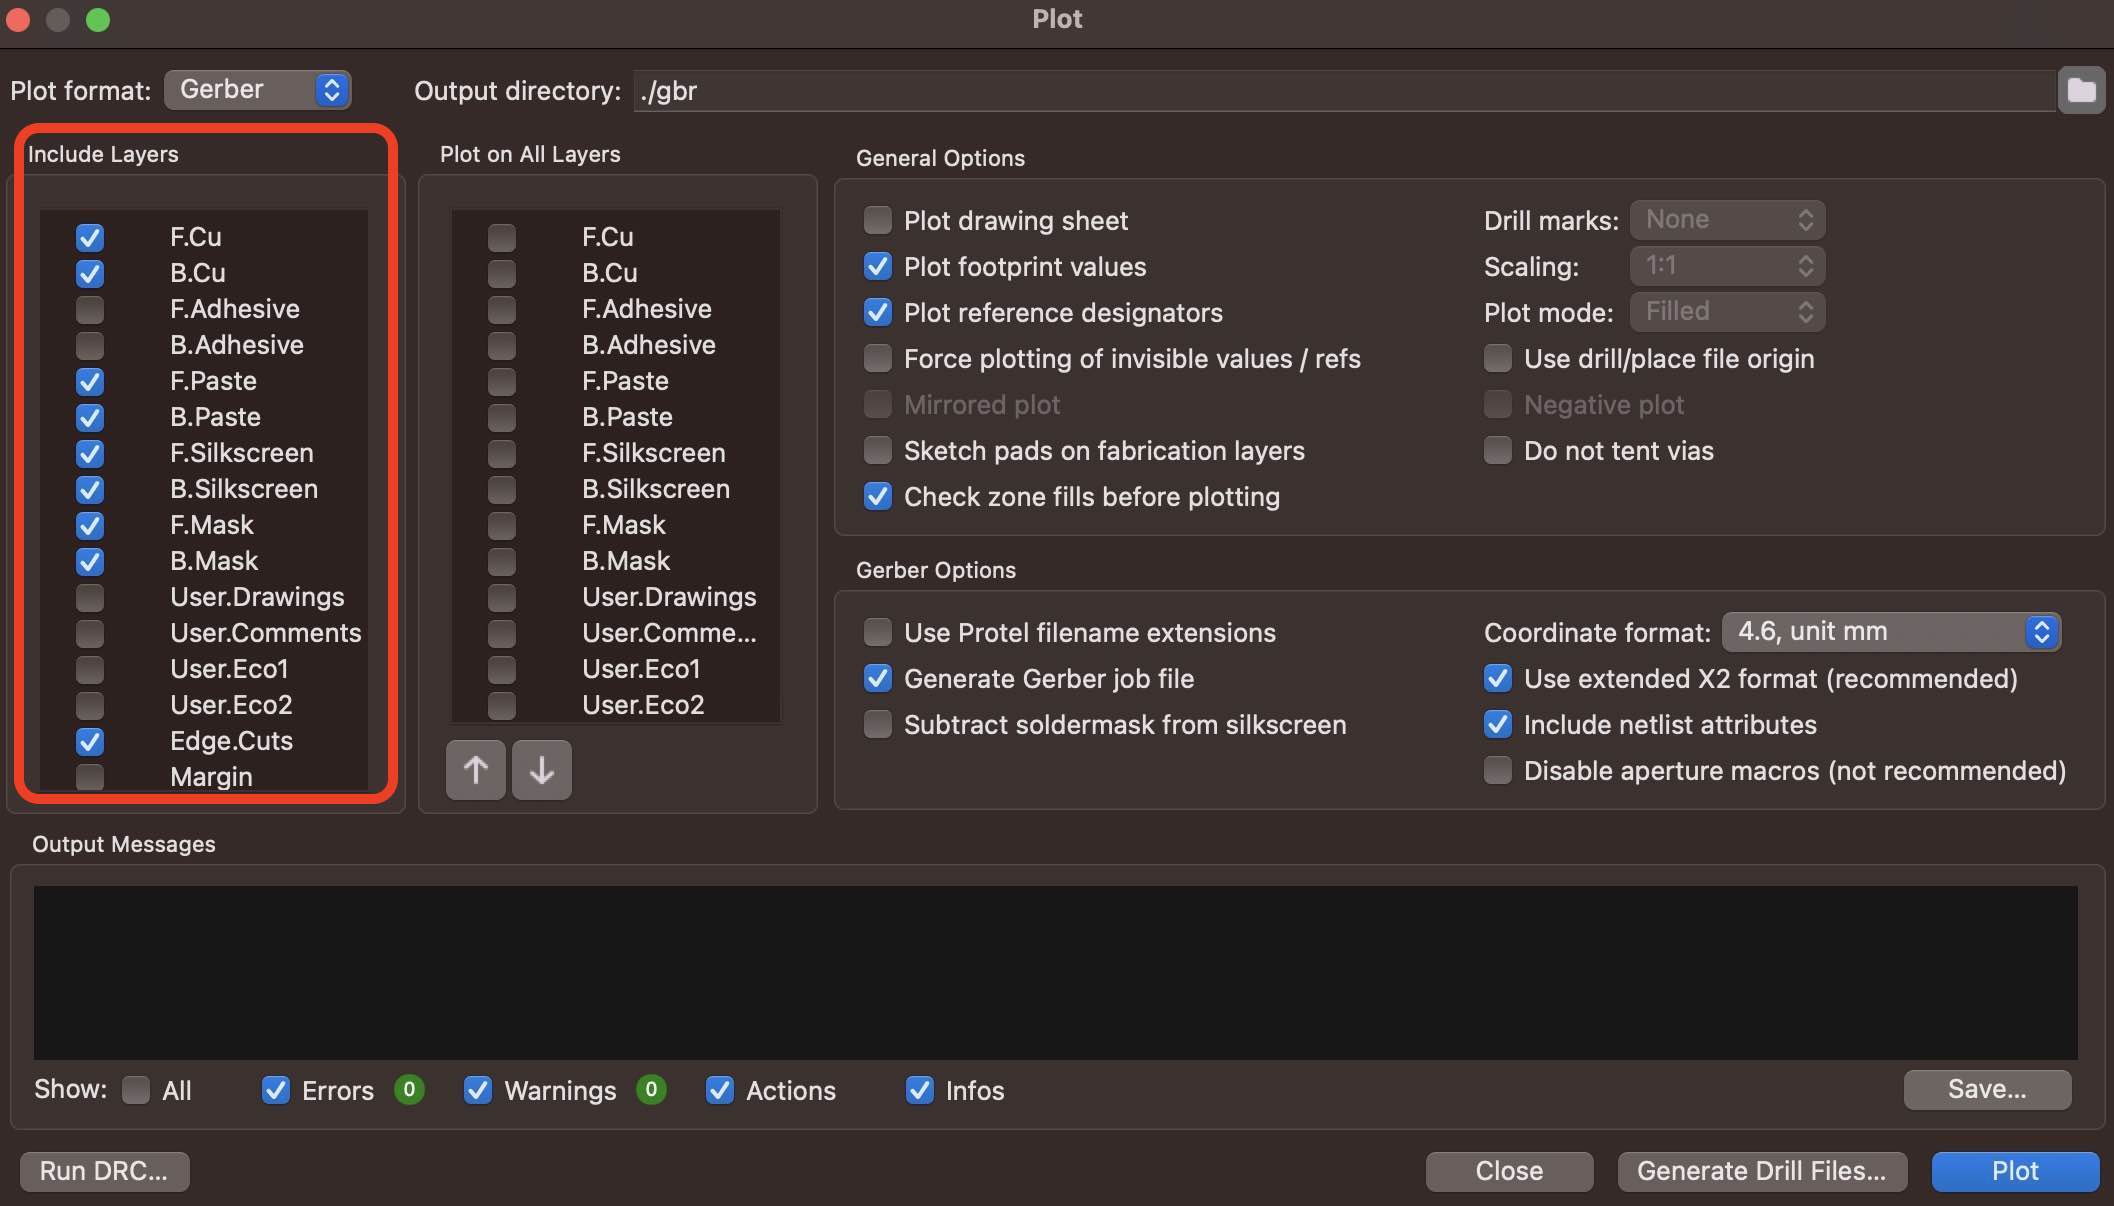This screenshot has height=1206, width=2114.
Task: Enable Subtract soldermask from silkscreen
Action: point(878,724)
